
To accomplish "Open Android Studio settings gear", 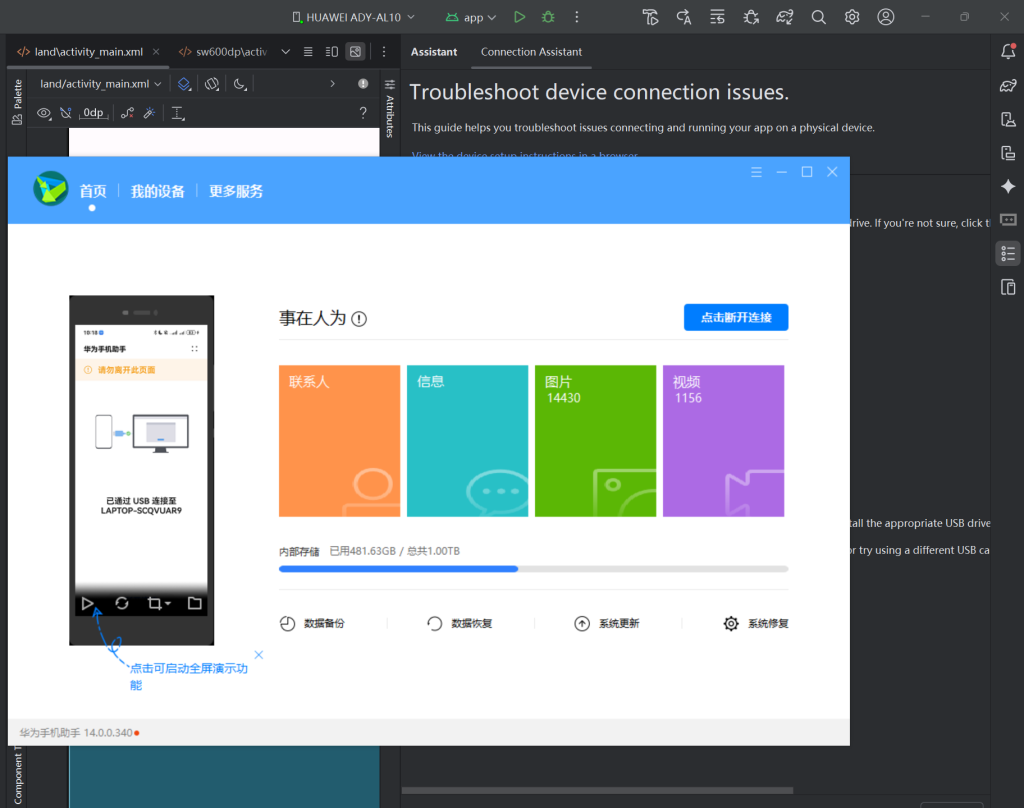I will [x=852, y=17].
